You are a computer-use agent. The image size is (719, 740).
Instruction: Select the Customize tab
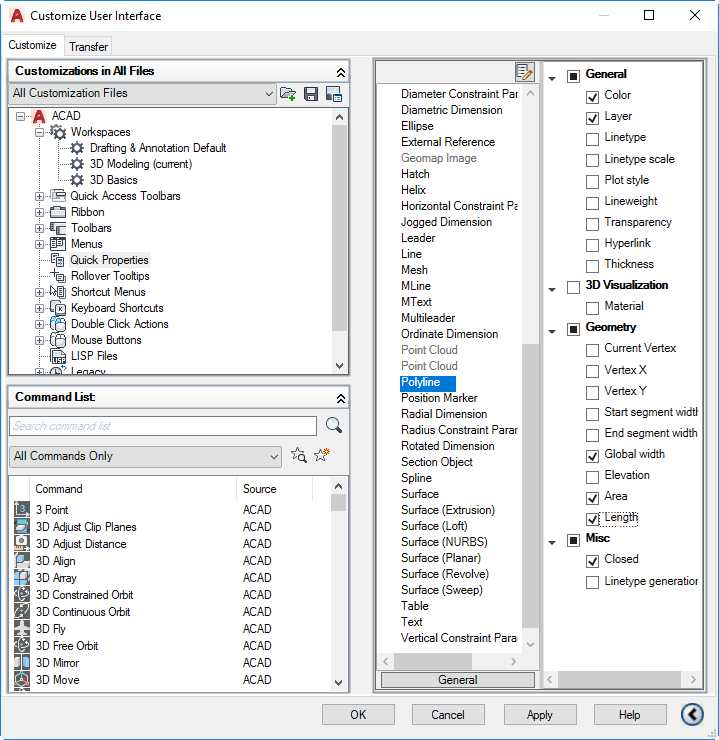tap(32, 45)
